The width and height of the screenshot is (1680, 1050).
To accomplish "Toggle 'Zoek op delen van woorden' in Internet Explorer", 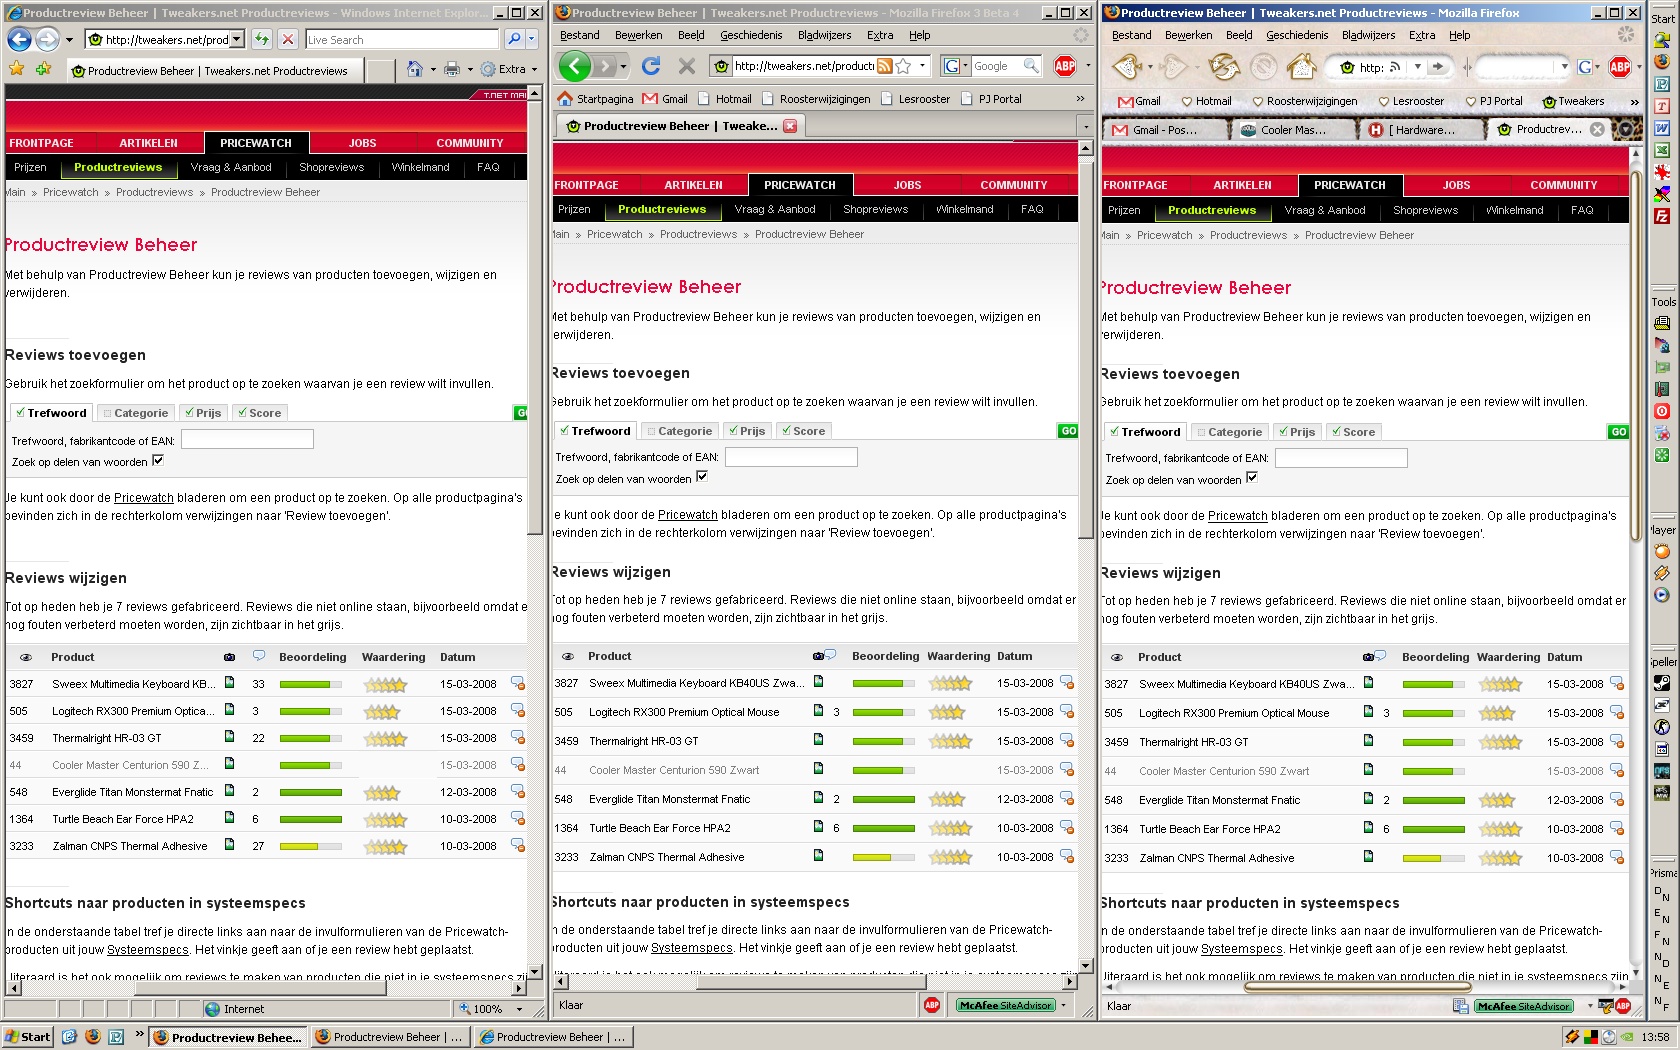I will [158, 461].
